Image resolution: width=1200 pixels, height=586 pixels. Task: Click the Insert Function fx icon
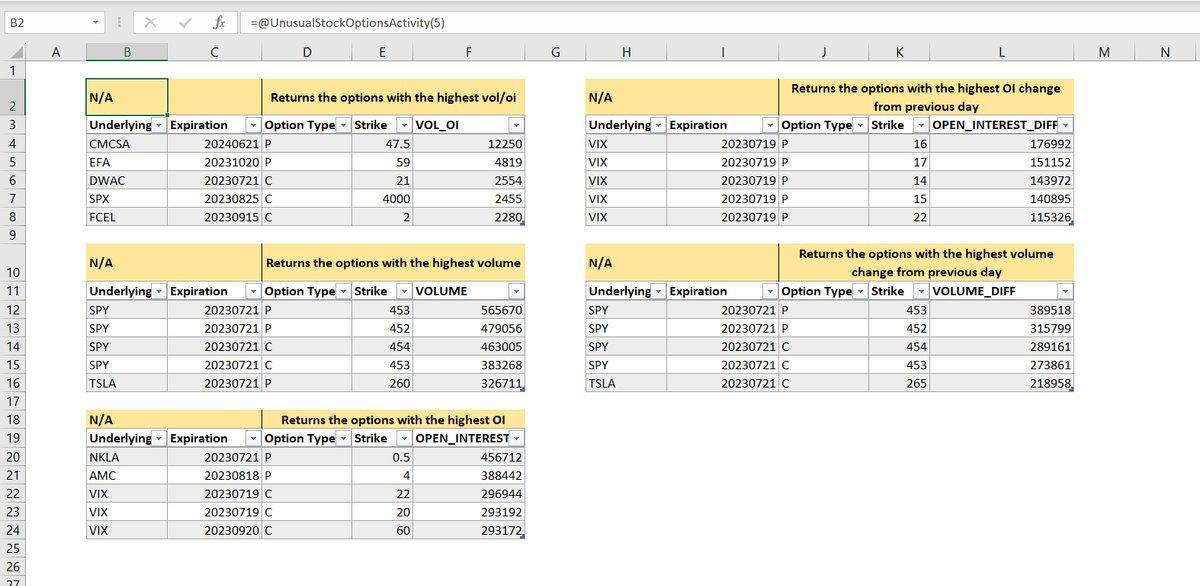tap(218, 22)
